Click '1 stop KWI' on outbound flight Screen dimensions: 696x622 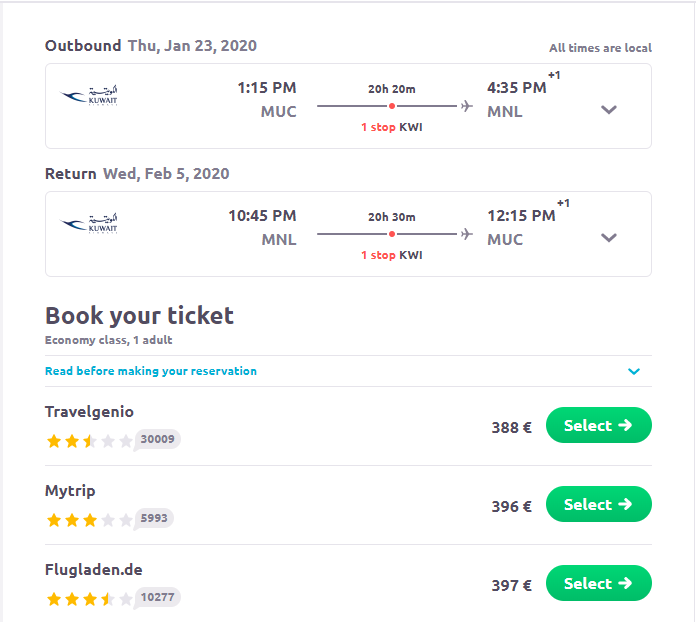[392, 127]
